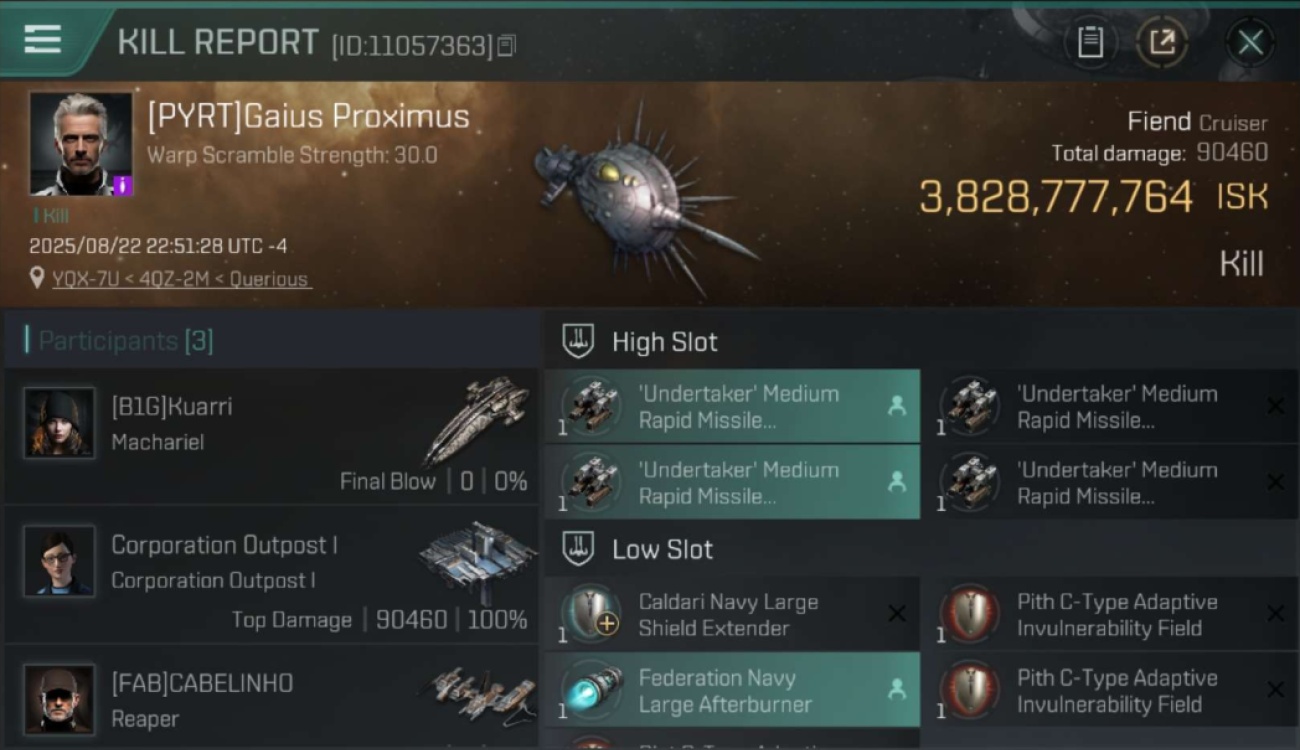View Gaius Proximus character portrait

click(80, 144)
